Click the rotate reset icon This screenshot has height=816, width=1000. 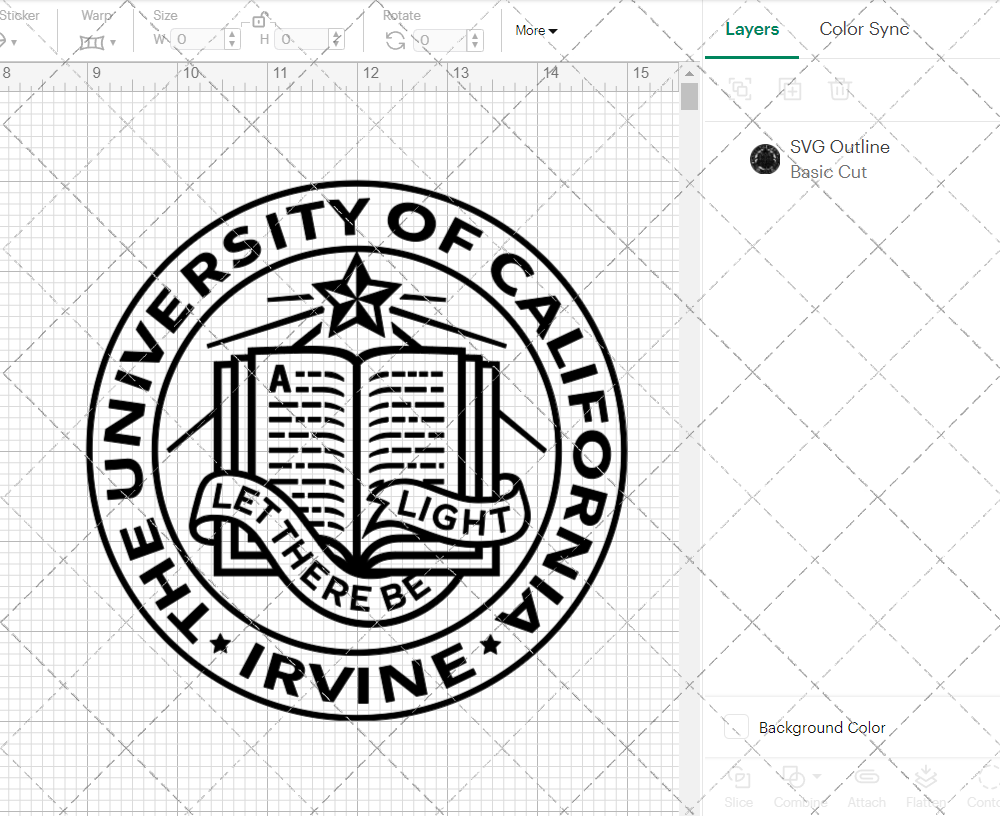point(394,38)
